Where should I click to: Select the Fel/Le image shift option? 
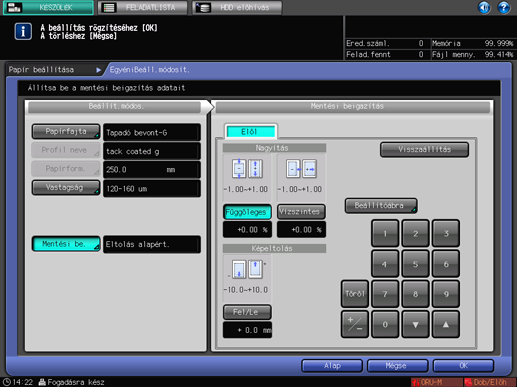(247, 312)
